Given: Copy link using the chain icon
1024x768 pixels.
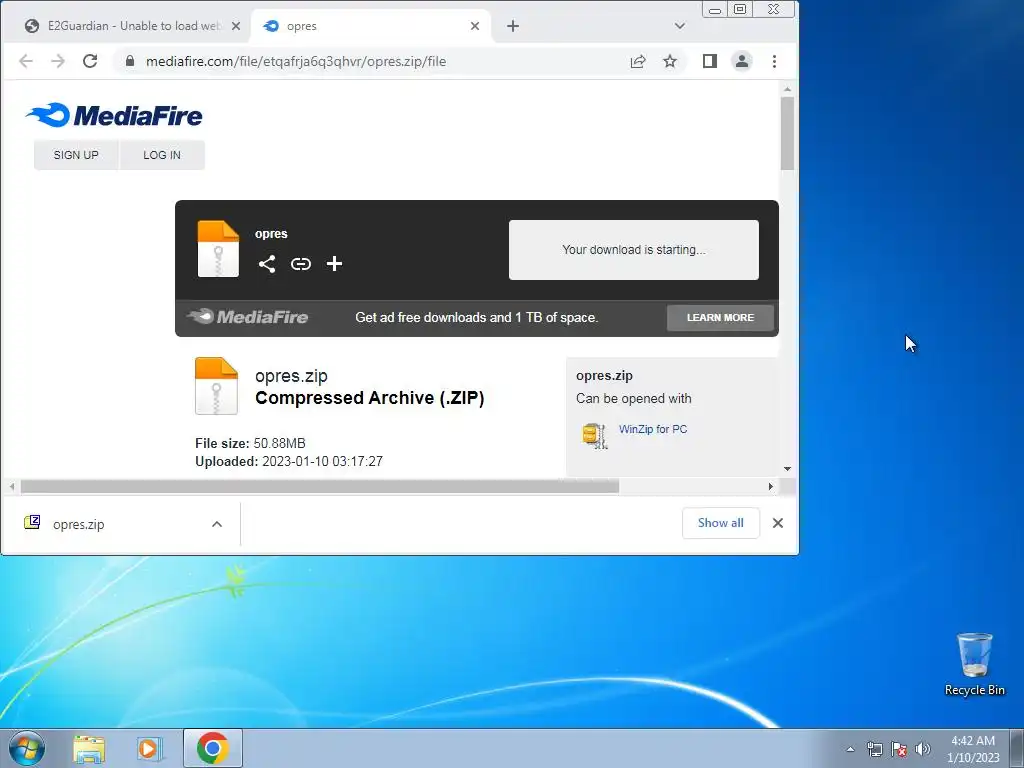Looking at the screenshot, I should 300,264.
